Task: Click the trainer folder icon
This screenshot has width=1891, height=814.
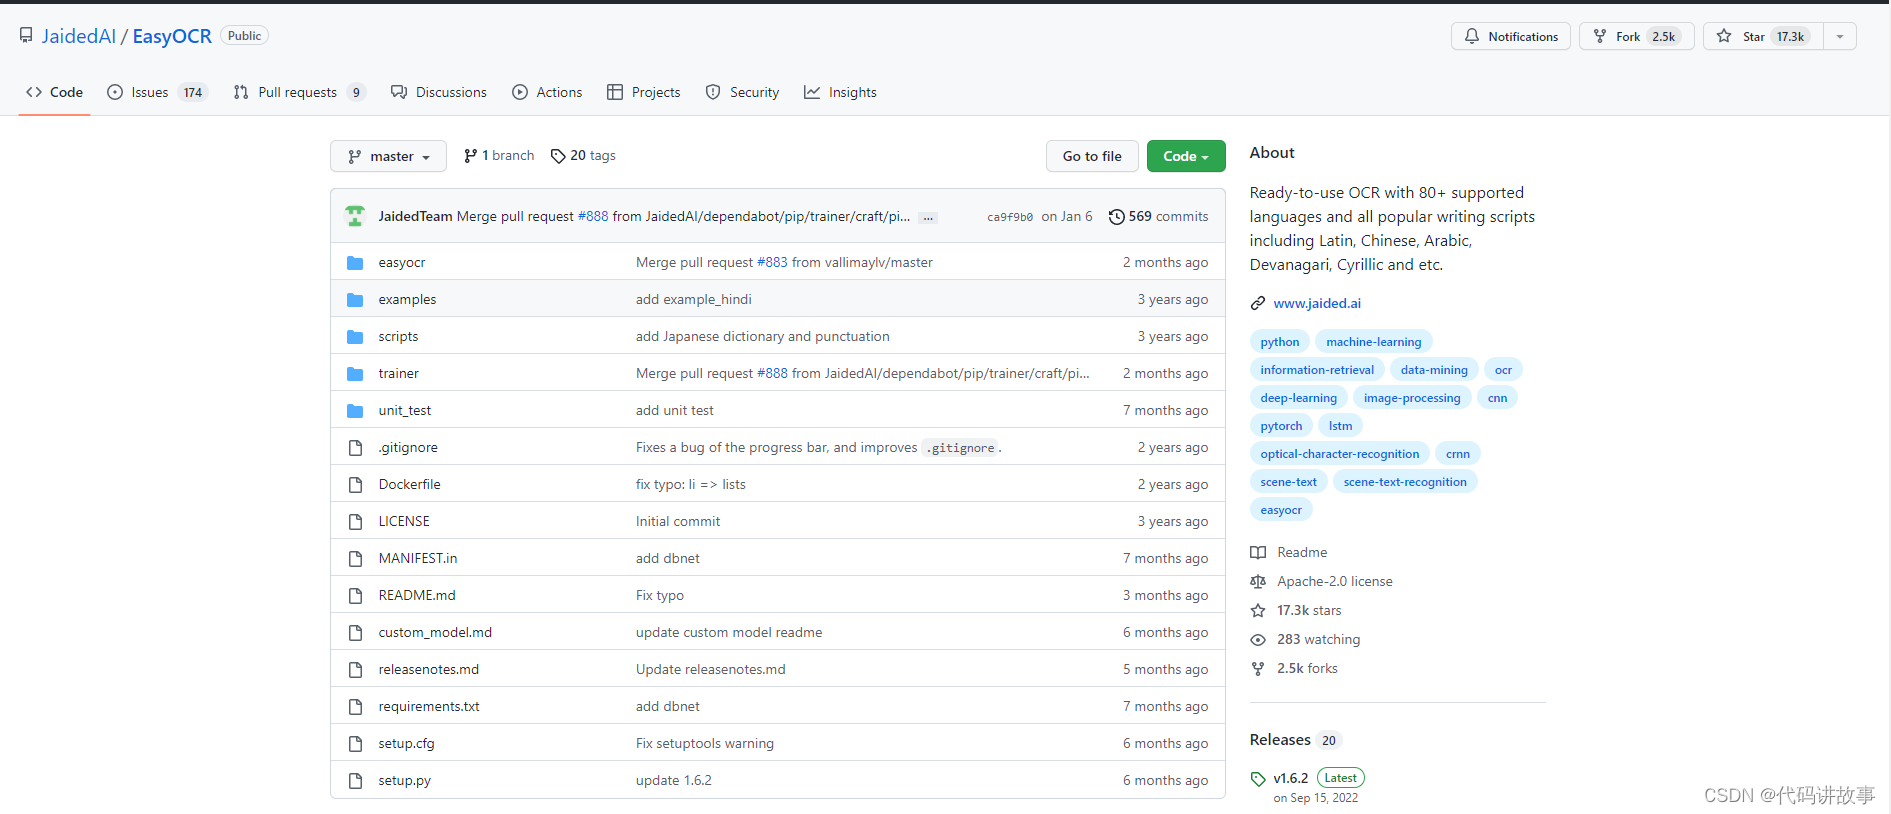Action: coord(355,374)
